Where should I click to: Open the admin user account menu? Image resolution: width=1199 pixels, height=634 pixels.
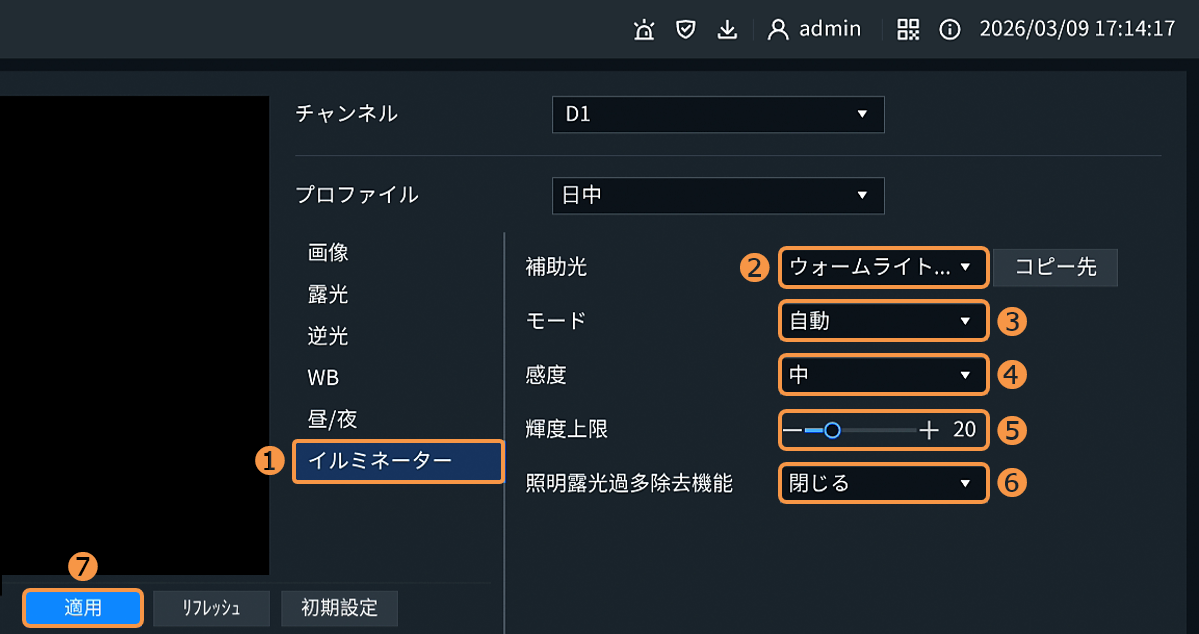(x=814, y=29)
